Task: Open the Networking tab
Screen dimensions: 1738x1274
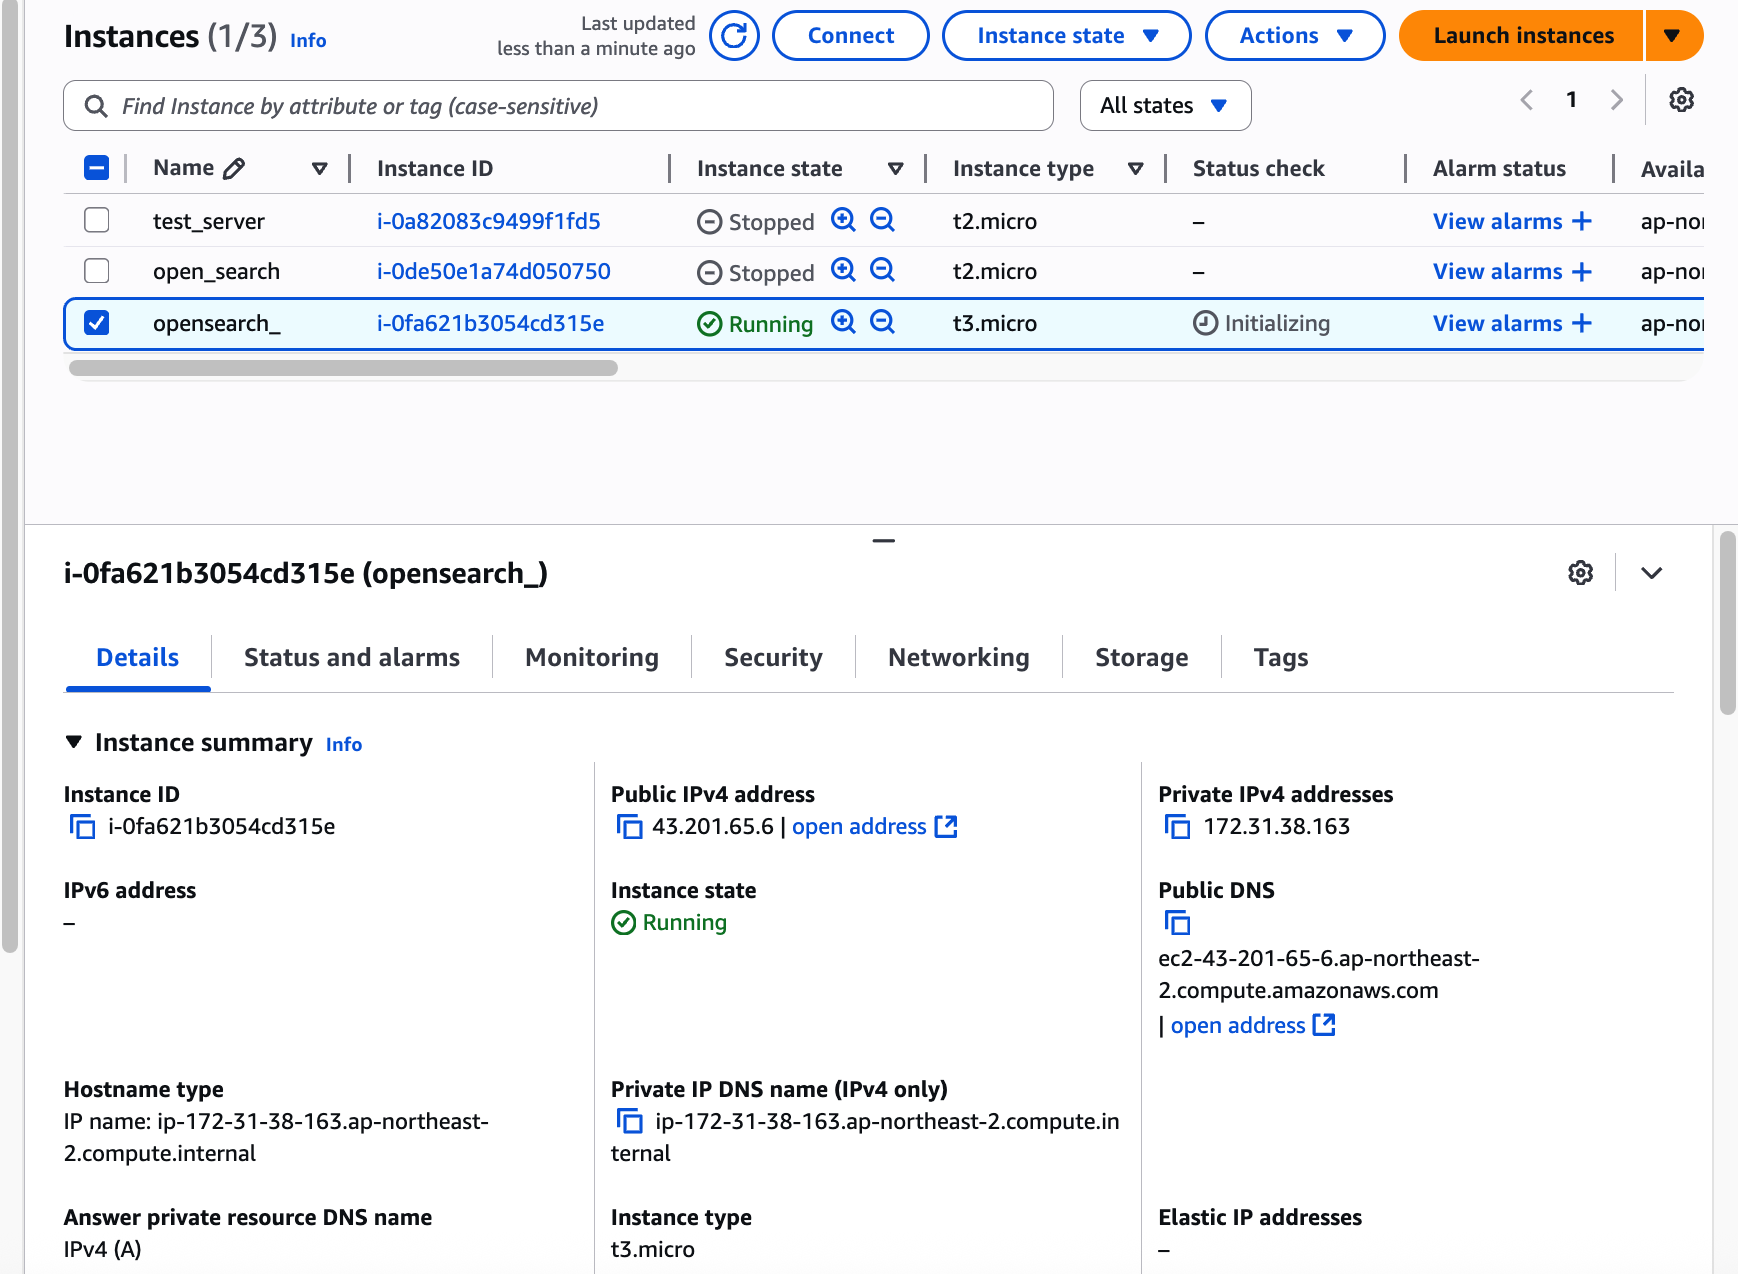Action: coord(959,658)
